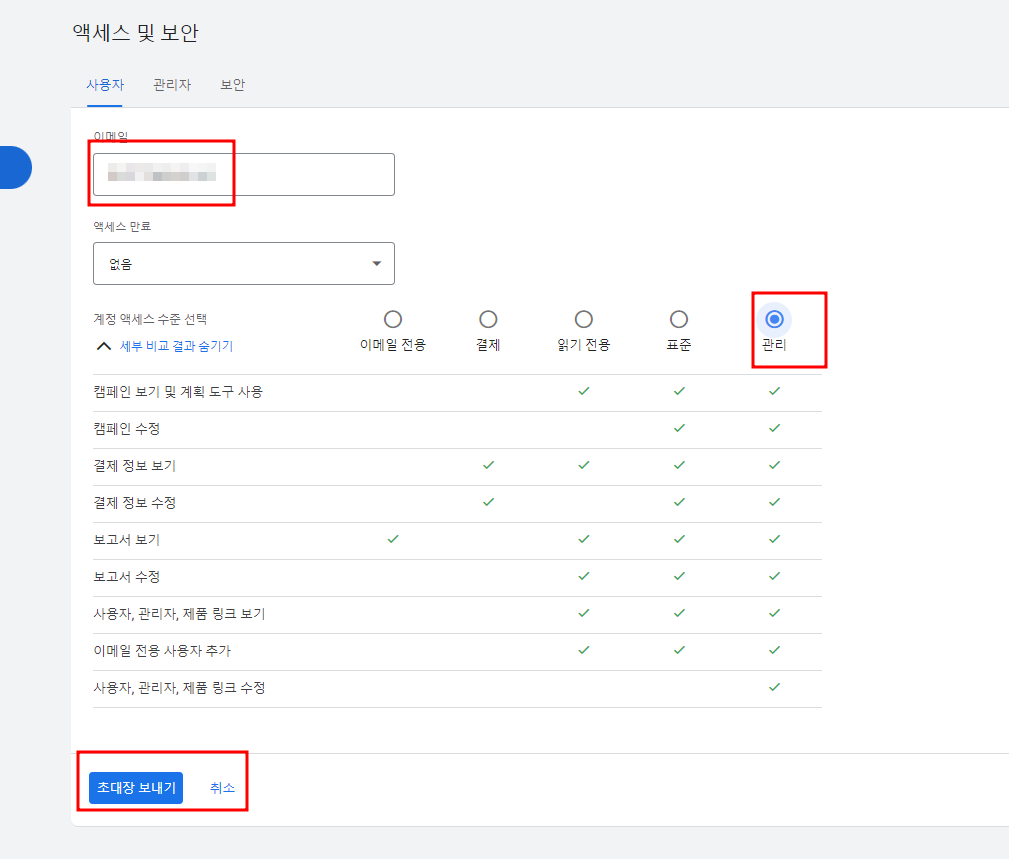Select the 표준 access level radio button
Screen dimensions: 1009x859
pyautogui.click(x=679, y=318)
